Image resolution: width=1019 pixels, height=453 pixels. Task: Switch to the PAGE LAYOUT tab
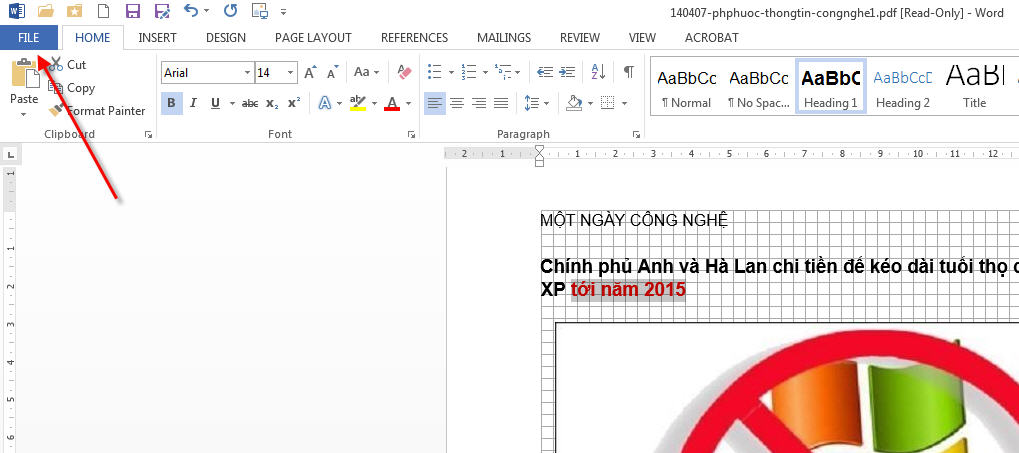point(313,37)
